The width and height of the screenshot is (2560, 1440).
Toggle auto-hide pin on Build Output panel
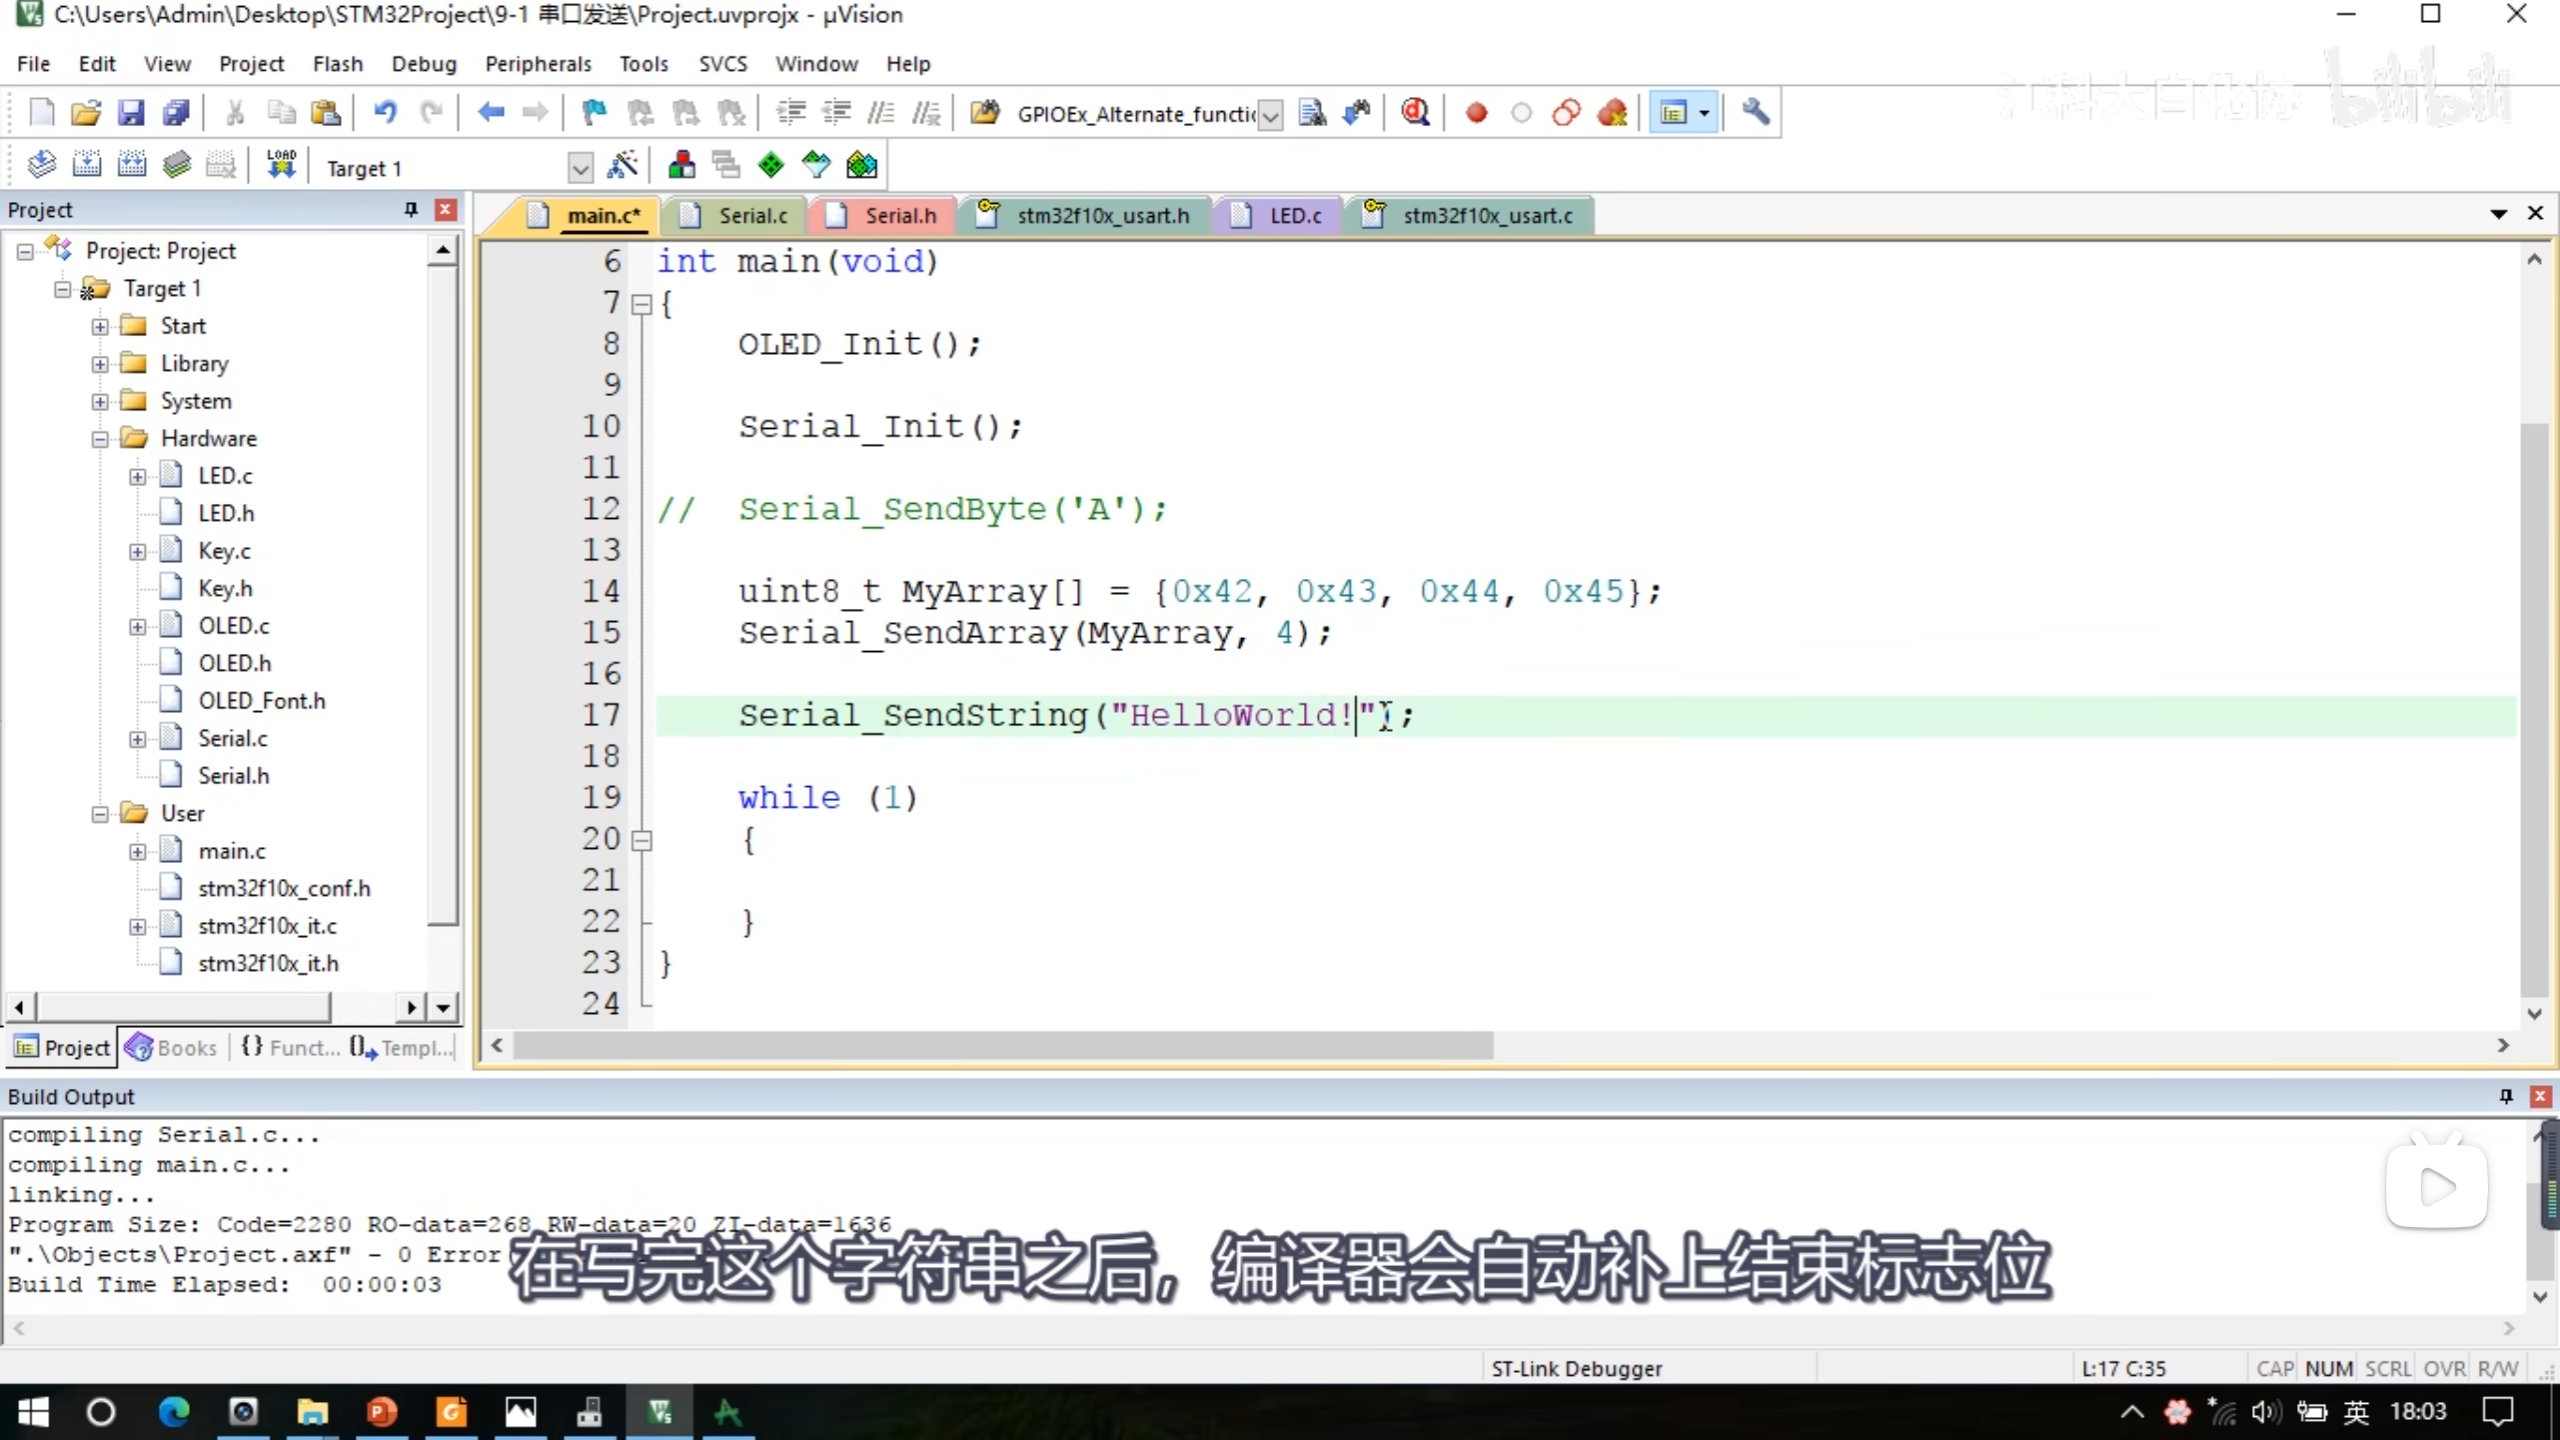click(x=2506, y=1096)
